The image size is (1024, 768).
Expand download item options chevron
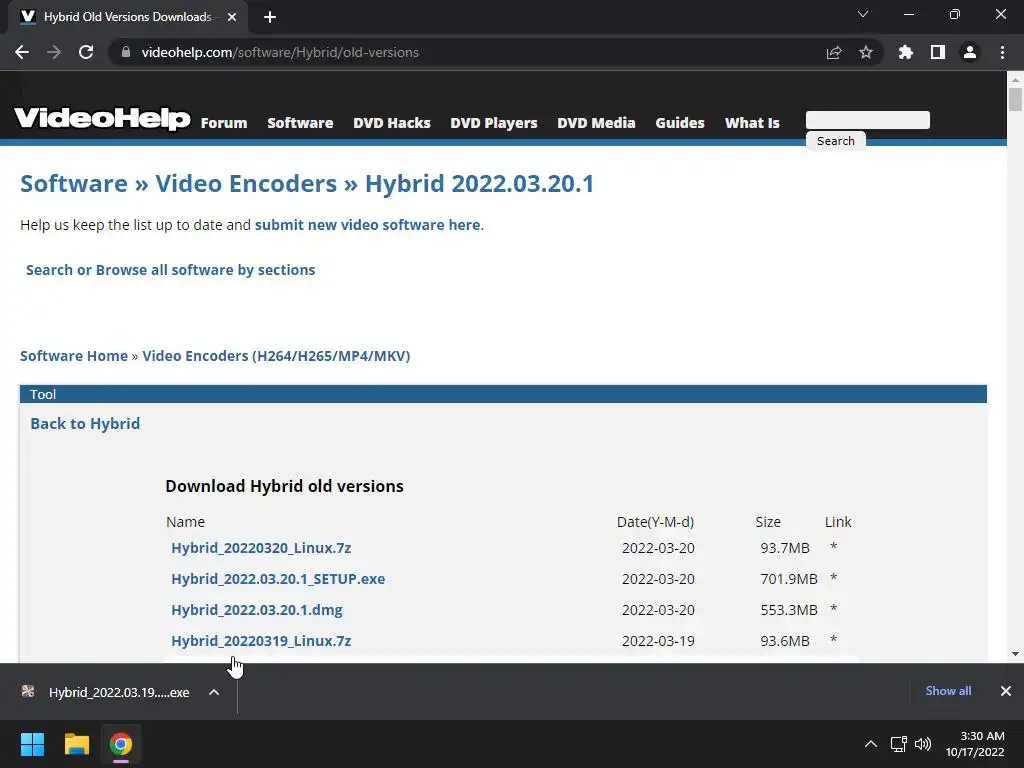click(214, 692)
